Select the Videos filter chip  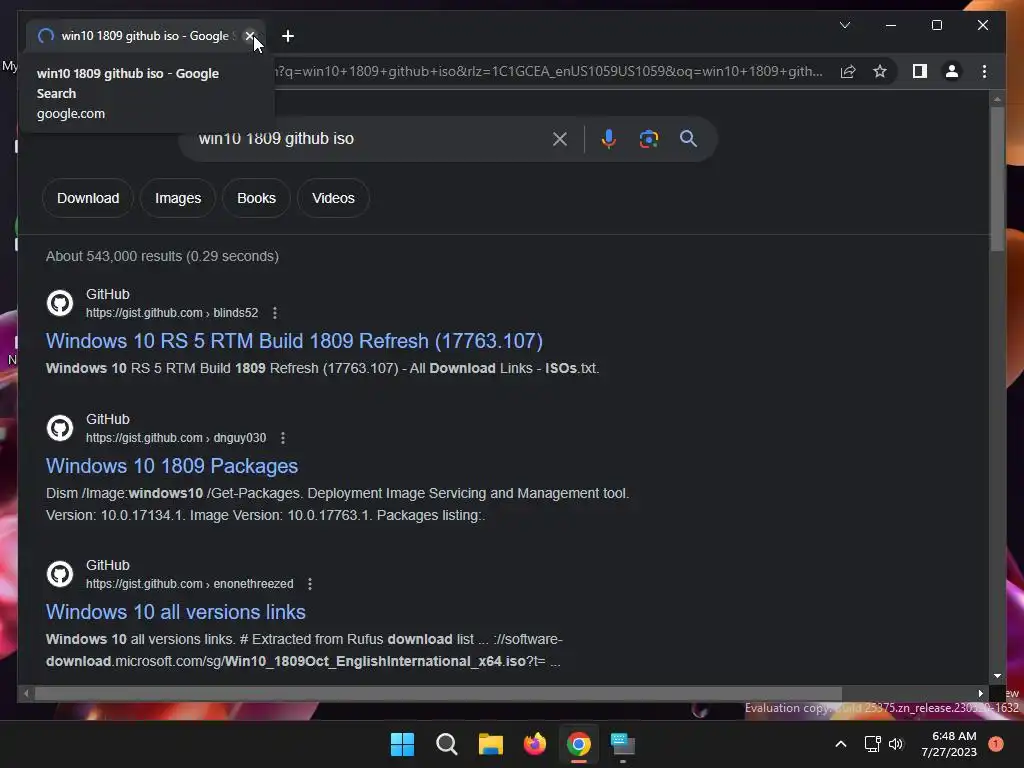pos(333,198)
